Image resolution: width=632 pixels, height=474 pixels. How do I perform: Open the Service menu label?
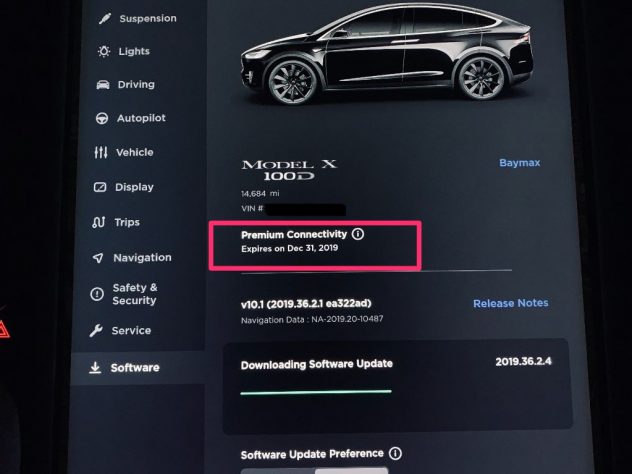tap(131, 331)
